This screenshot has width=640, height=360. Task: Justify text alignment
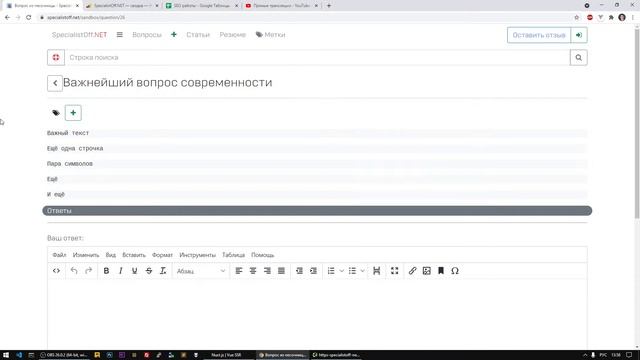281,271
